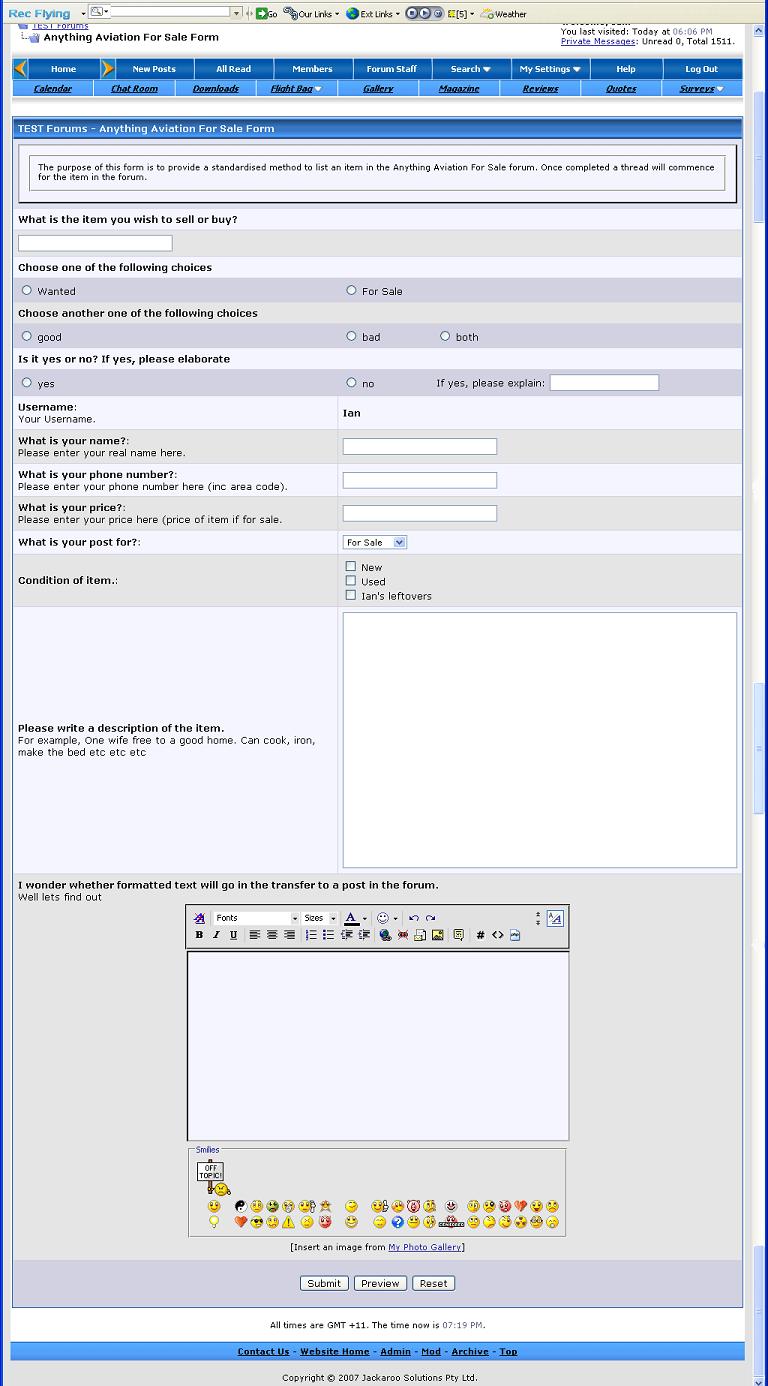Align editor text right
The width and height of the screenshot is (768, 1386).
(289, 935)
